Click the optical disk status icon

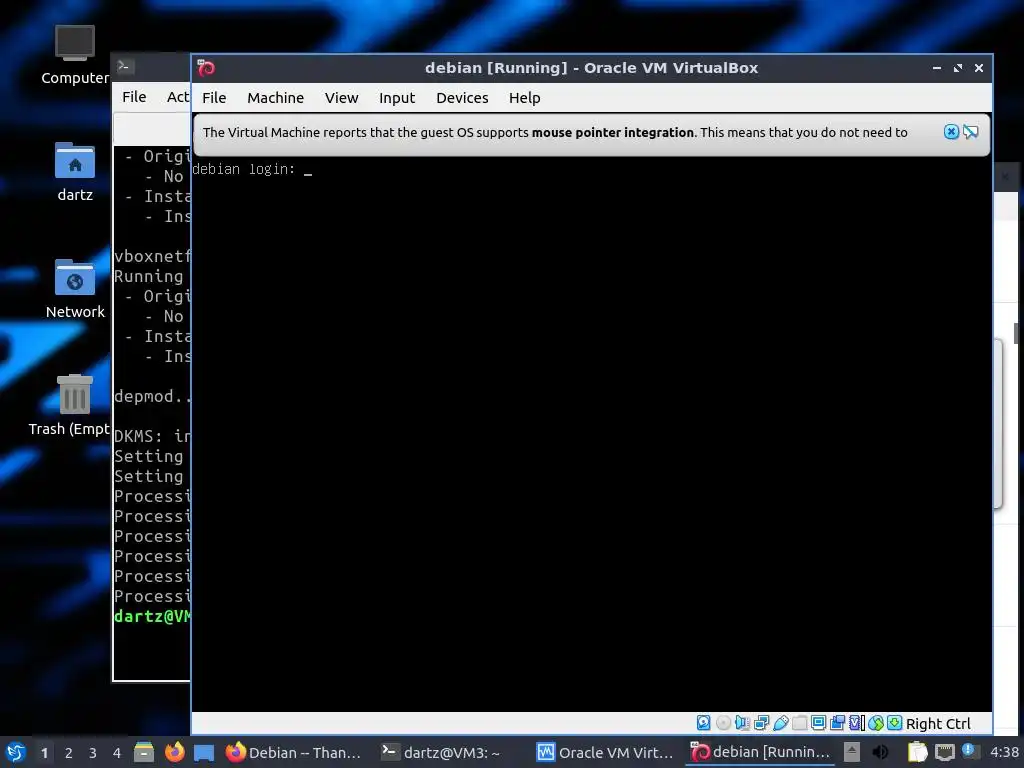pyautogui.click(x=723, y=723)
